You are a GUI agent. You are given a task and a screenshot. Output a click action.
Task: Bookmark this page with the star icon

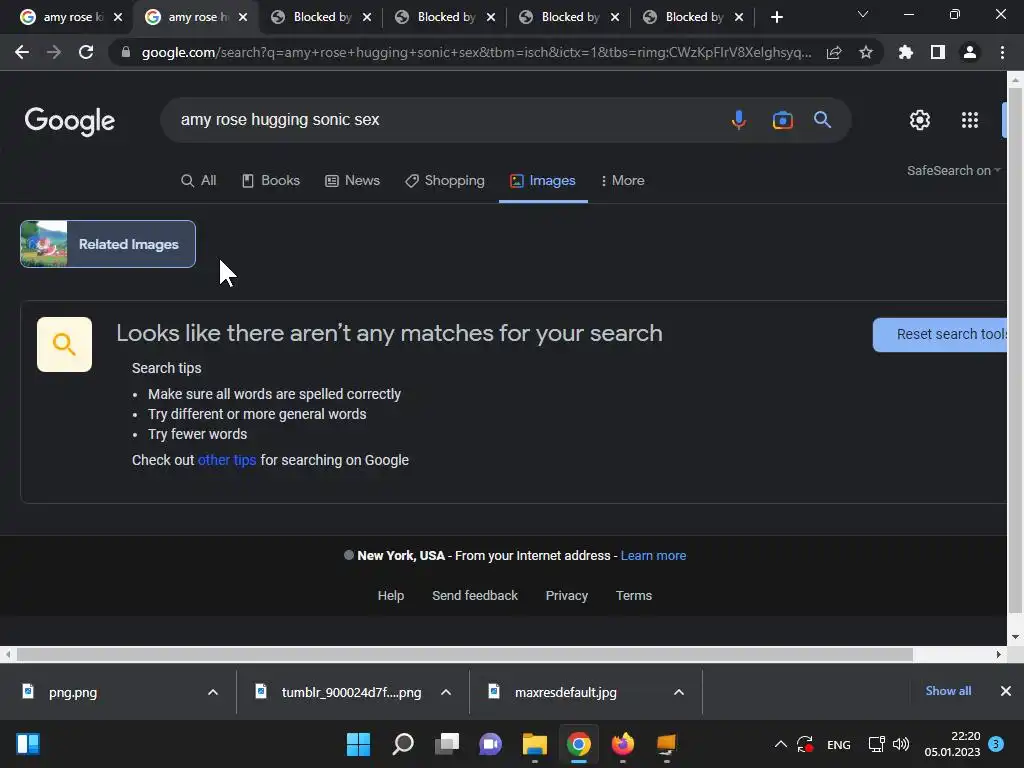(x=866, y=52)
